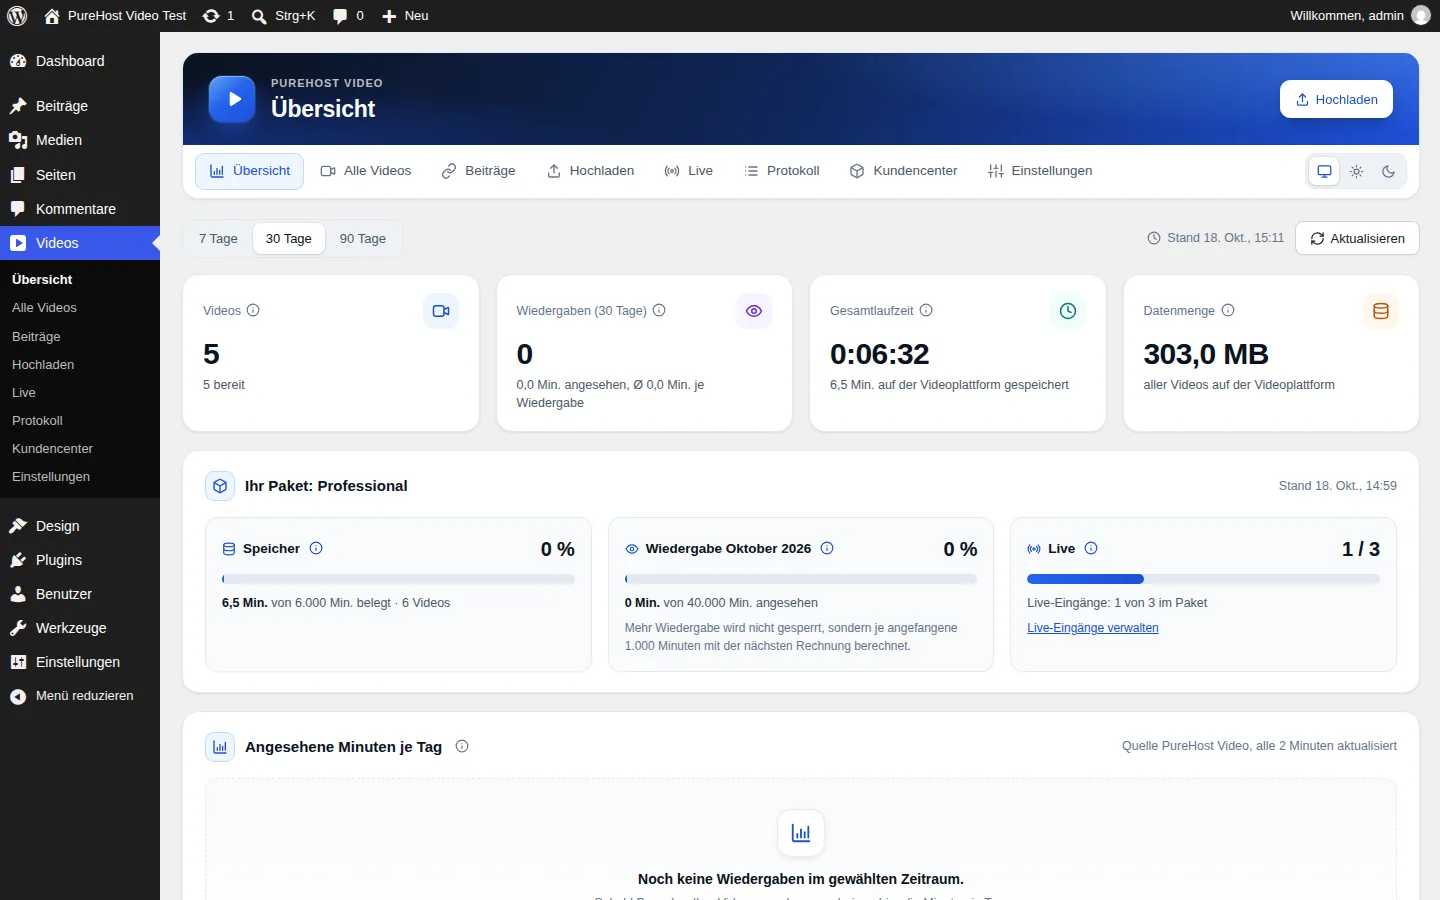Open the Neu content menu
This screenshot has width=1440, height=900.
405,16
